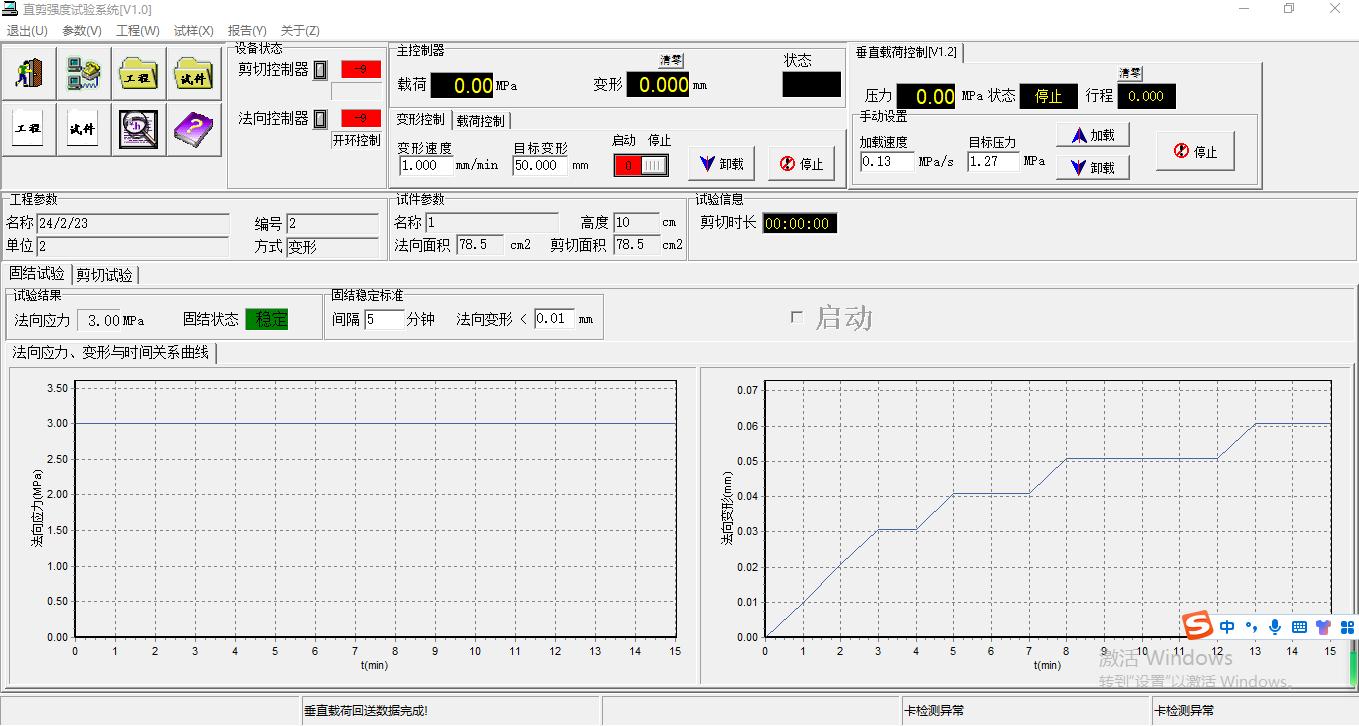Viewport: 1359px width, 726px height.
Task: Switch to the 剪切试验 tab
Action: tap(105, 275)
